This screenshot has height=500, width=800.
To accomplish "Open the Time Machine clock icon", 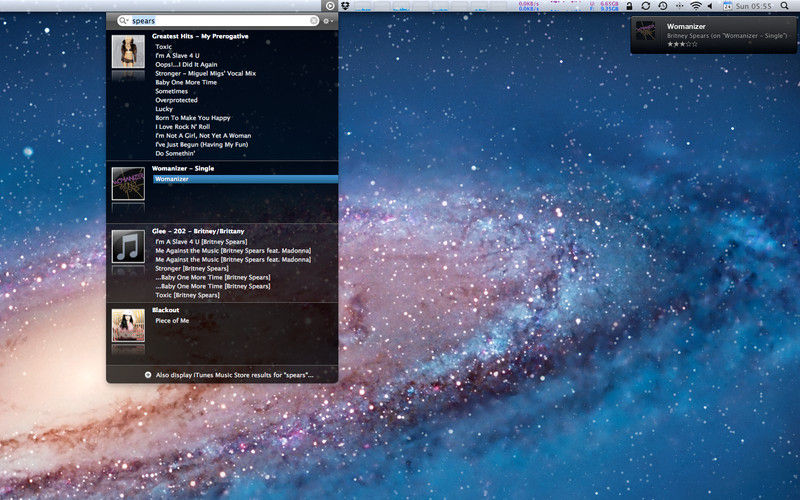I will pos(662,6).
